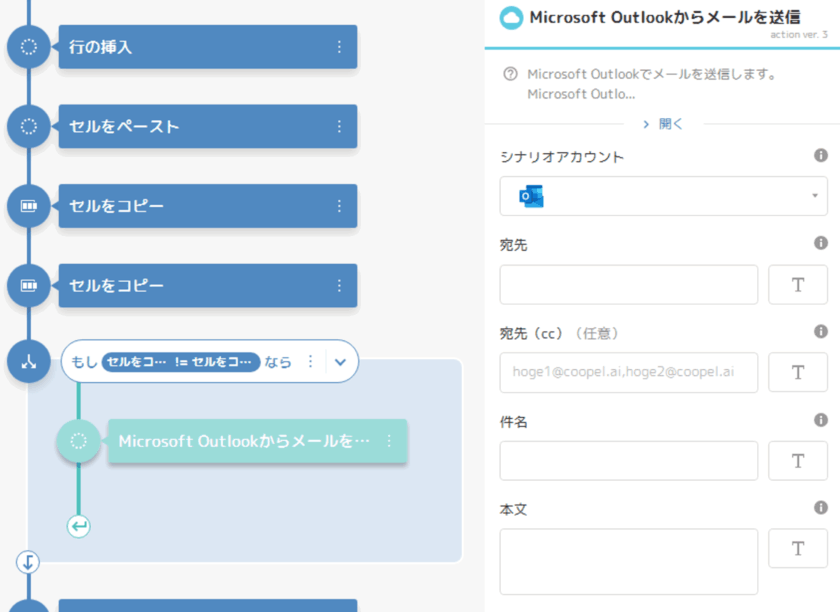The image size is (840, 612).
Task: Click the 件名 input field
Action: coord(628,460)
